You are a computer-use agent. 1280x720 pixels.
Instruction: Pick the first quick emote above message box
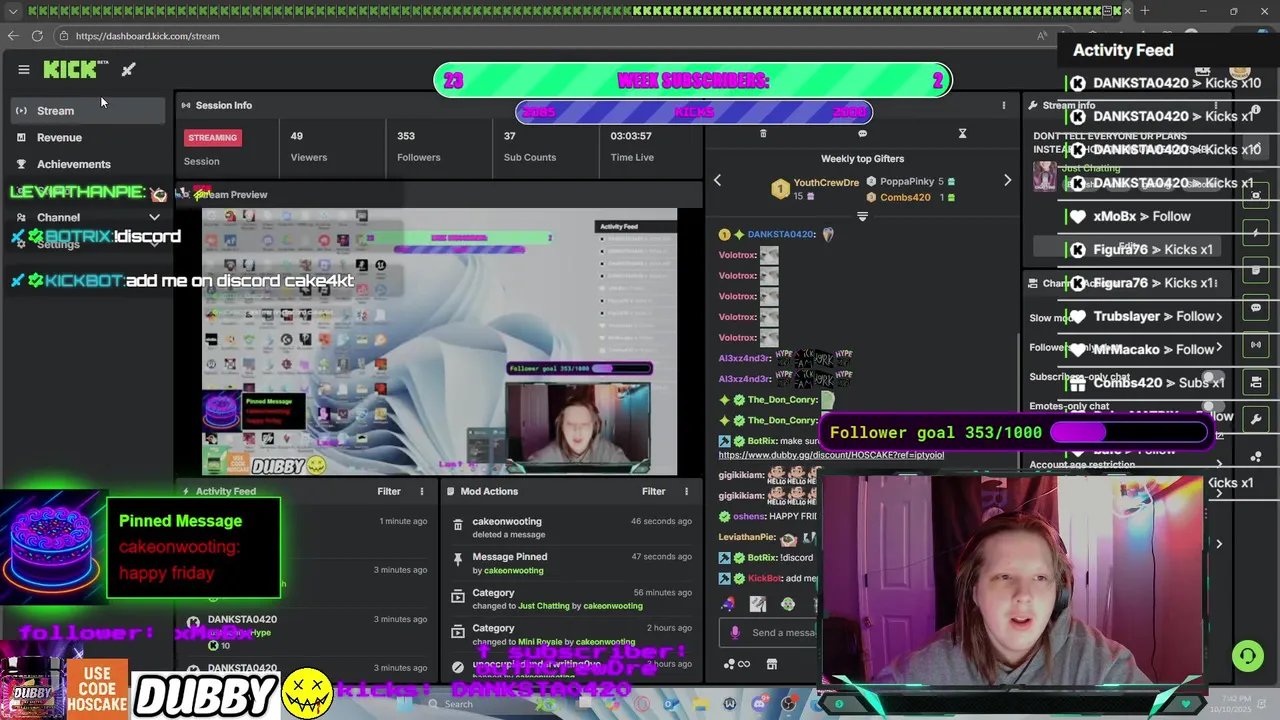pyautogui.click(x=728, y=604)
